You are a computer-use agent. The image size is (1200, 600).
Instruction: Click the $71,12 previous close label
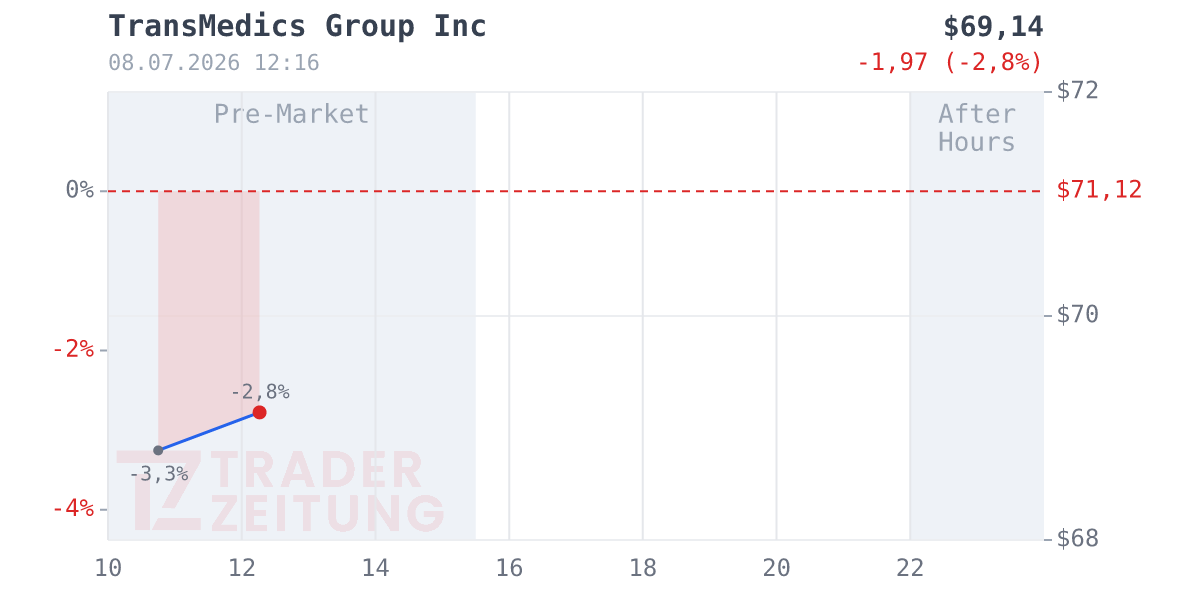[x=1099, y=190]
